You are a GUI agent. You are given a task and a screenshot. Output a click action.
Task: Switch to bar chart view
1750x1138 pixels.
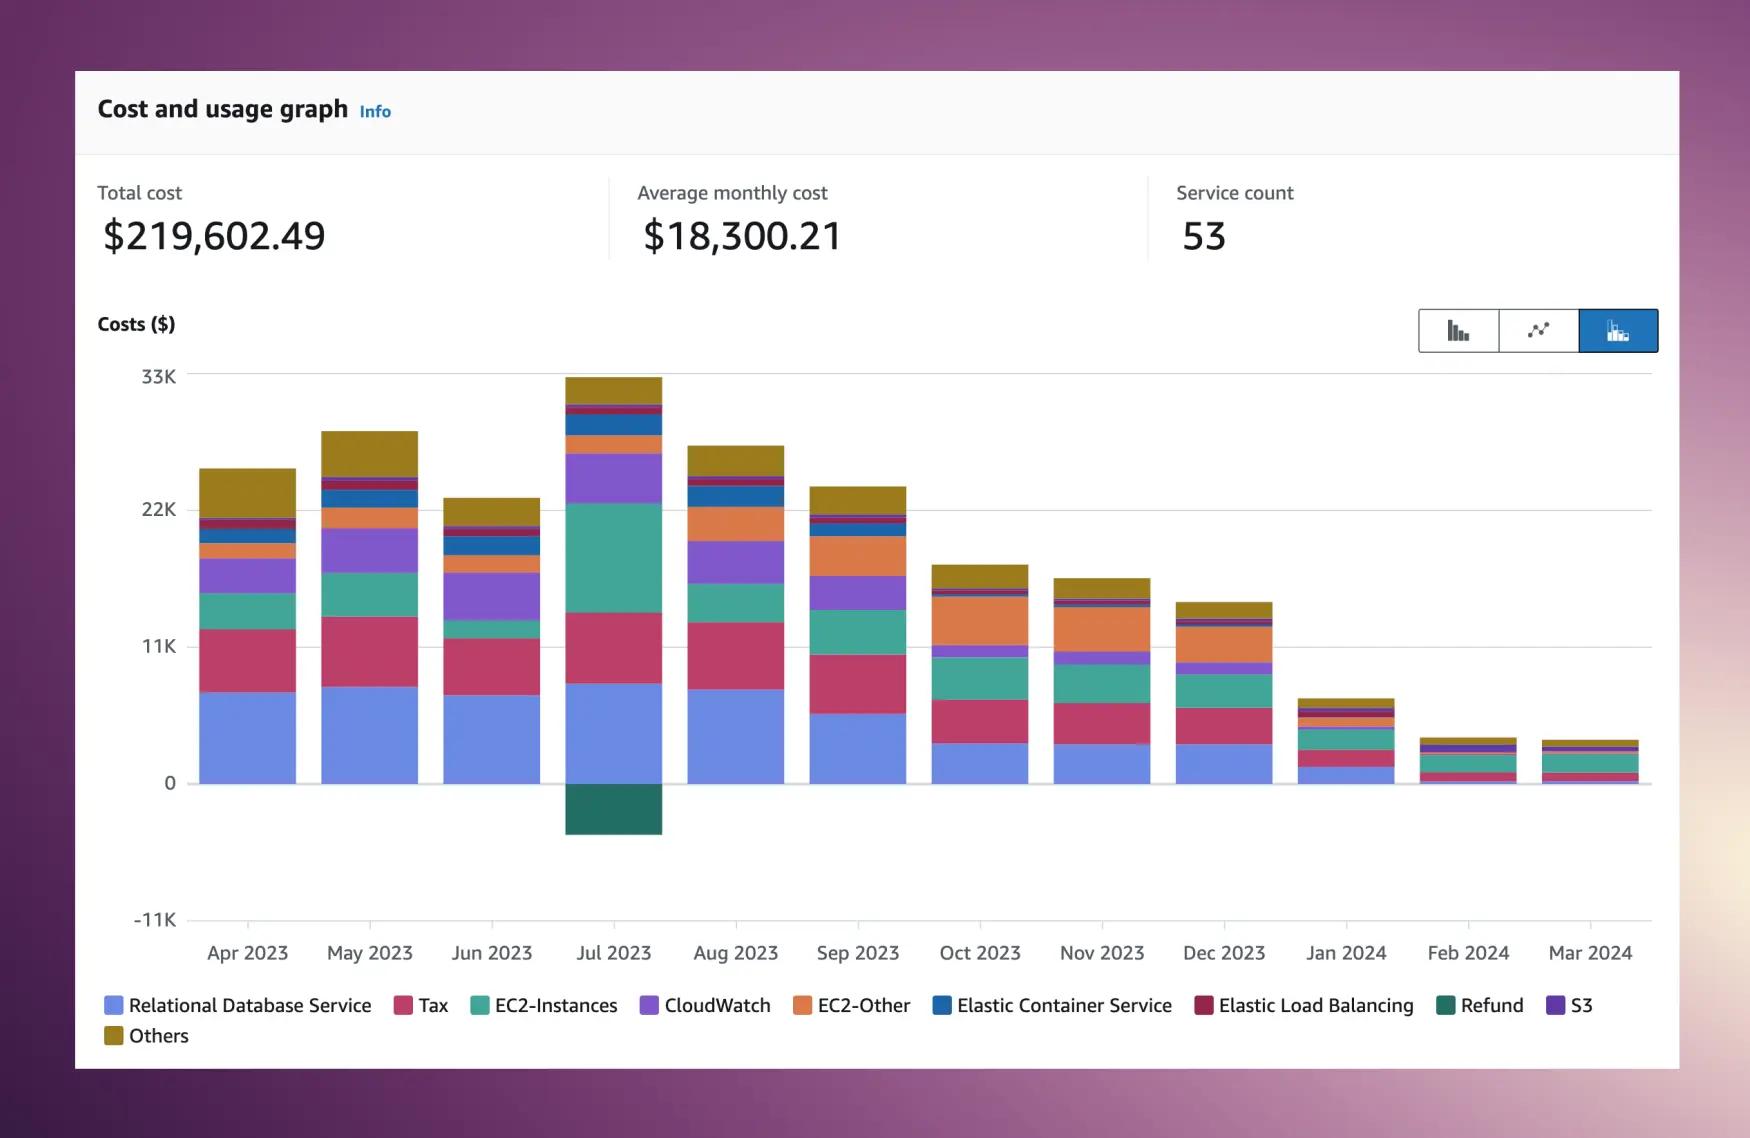(1458, 331)
